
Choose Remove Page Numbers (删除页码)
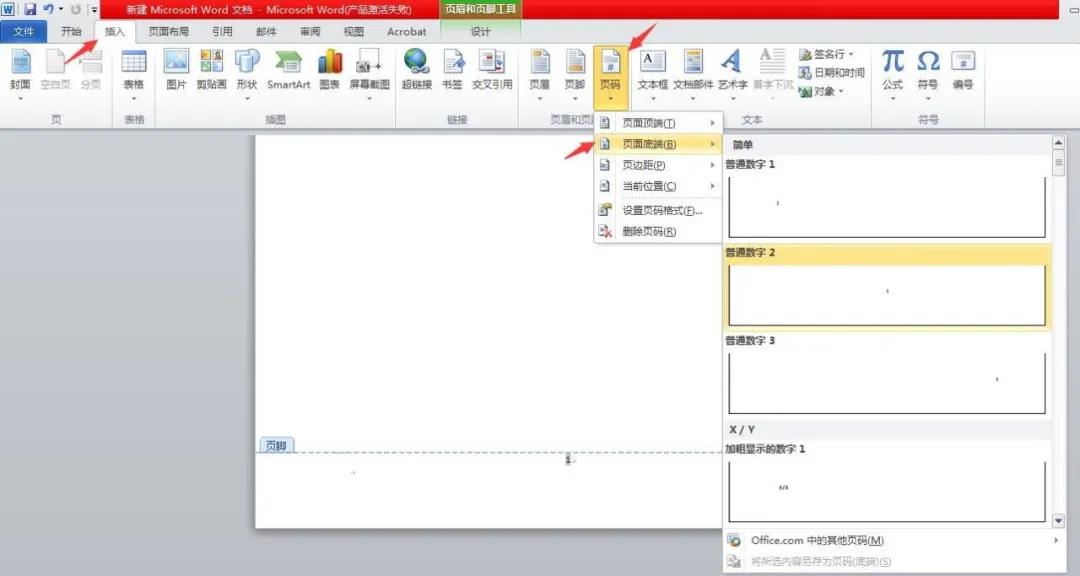658,232
